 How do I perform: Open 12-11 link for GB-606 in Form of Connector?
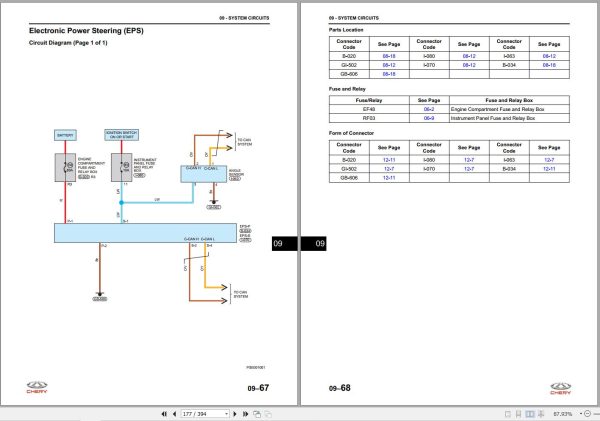[x=389, y=178]
